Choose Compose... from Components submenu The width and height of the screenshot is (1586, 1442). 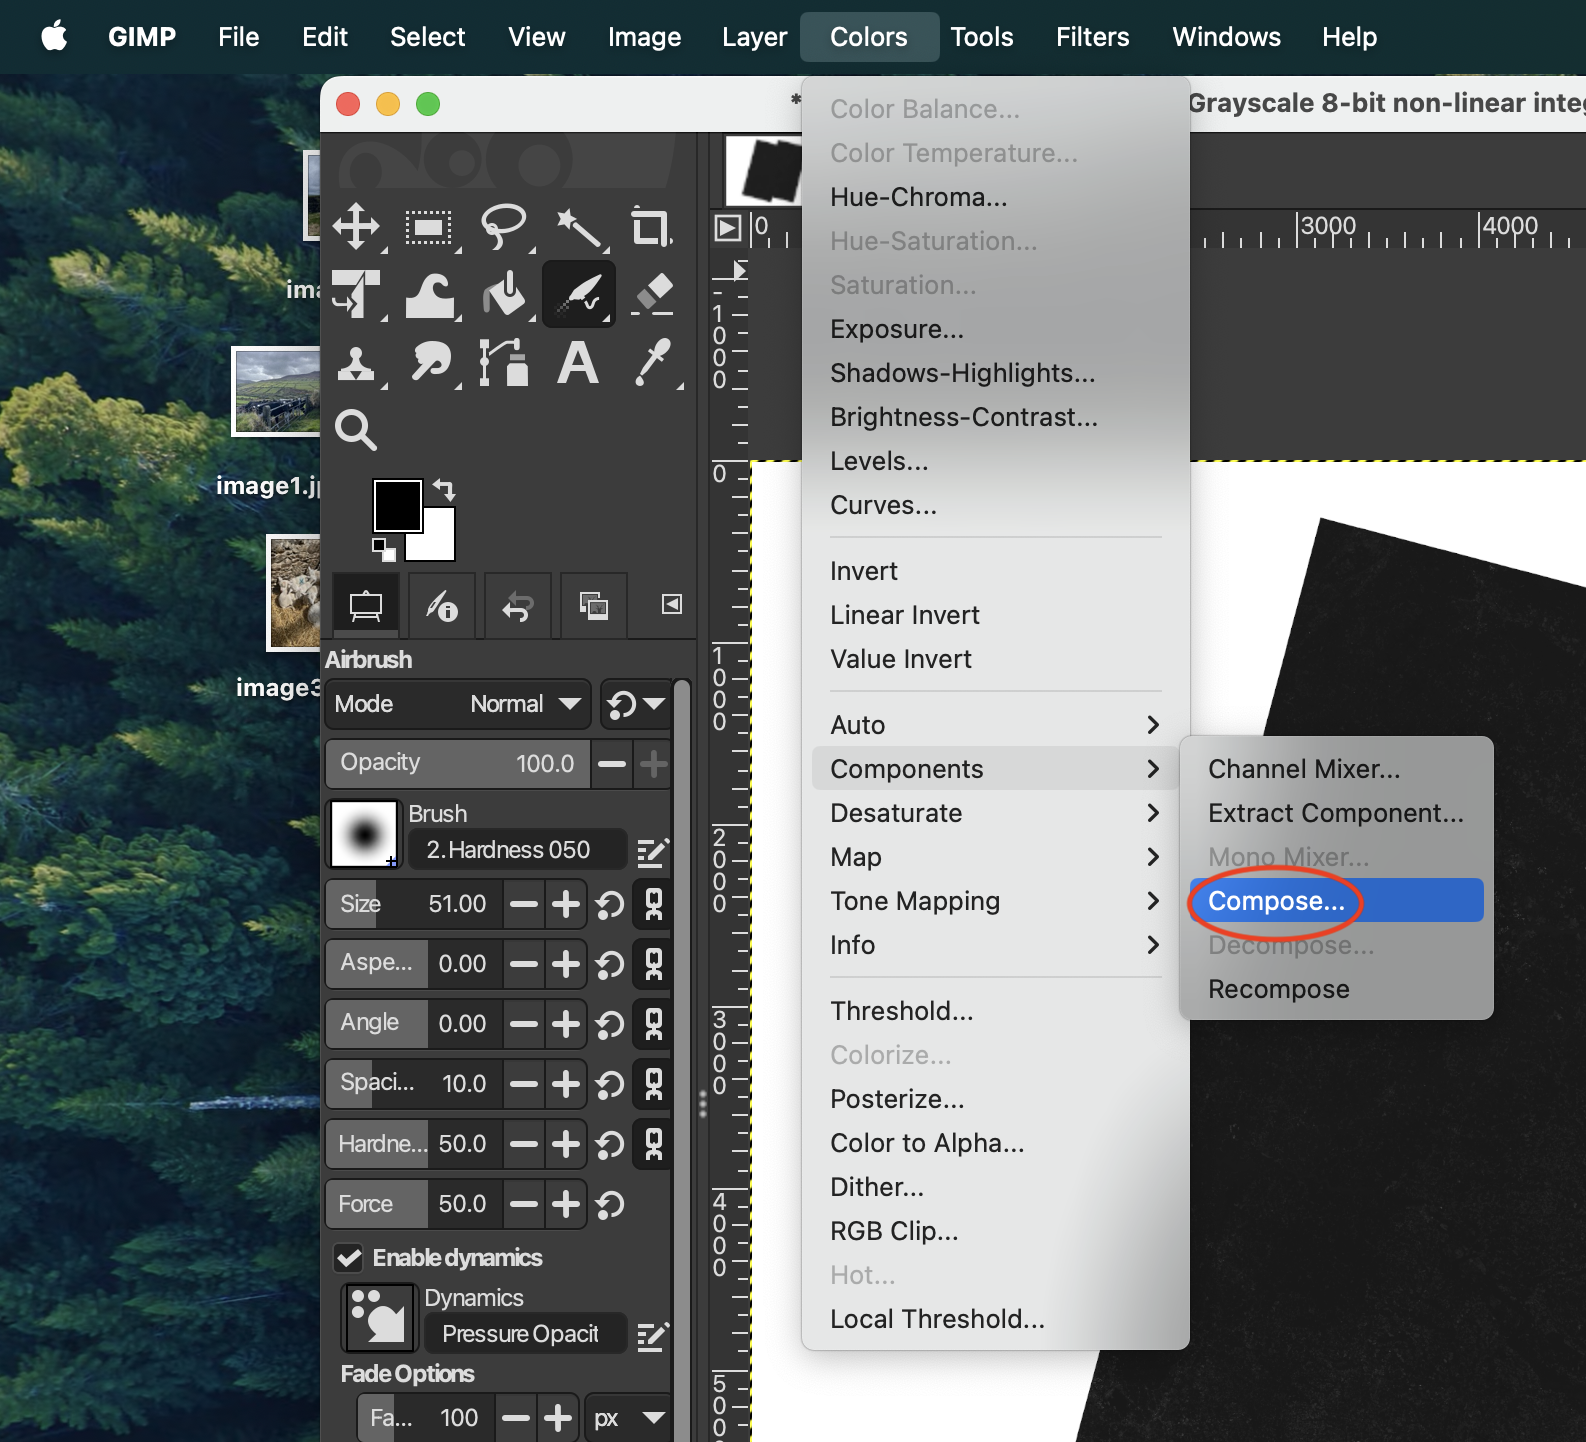point(1336,901)
